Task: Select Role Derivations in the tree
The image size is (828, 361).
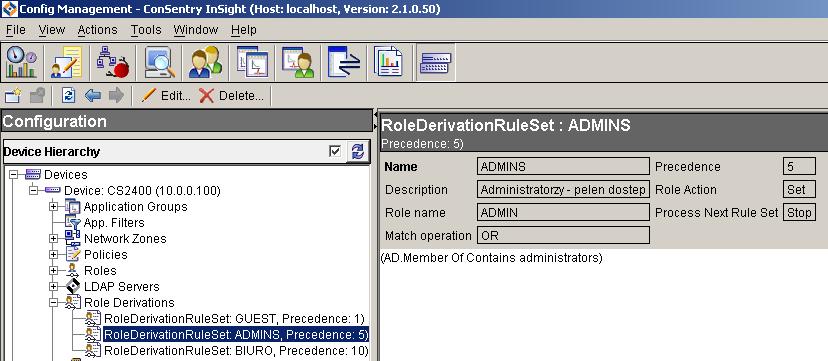Action: (129, 302)
